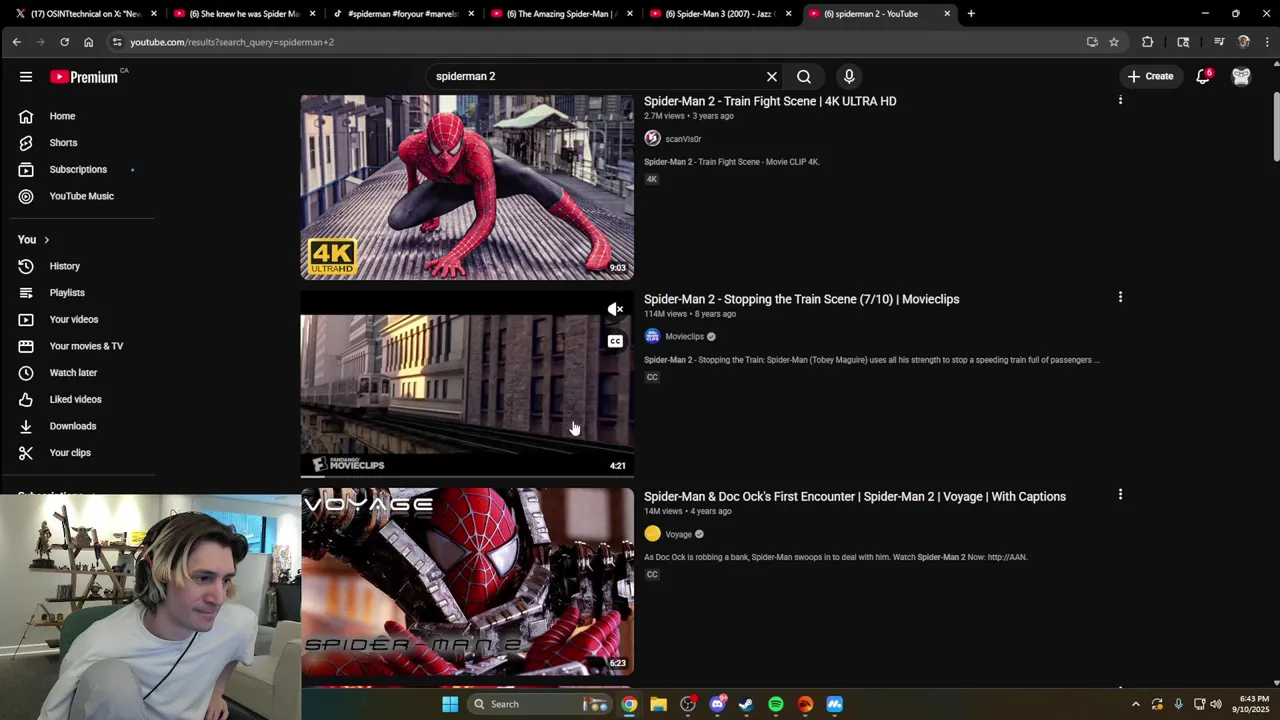Clear the search query with X
The height and width of the screenshot is (720, 1280).
point(772,76)
